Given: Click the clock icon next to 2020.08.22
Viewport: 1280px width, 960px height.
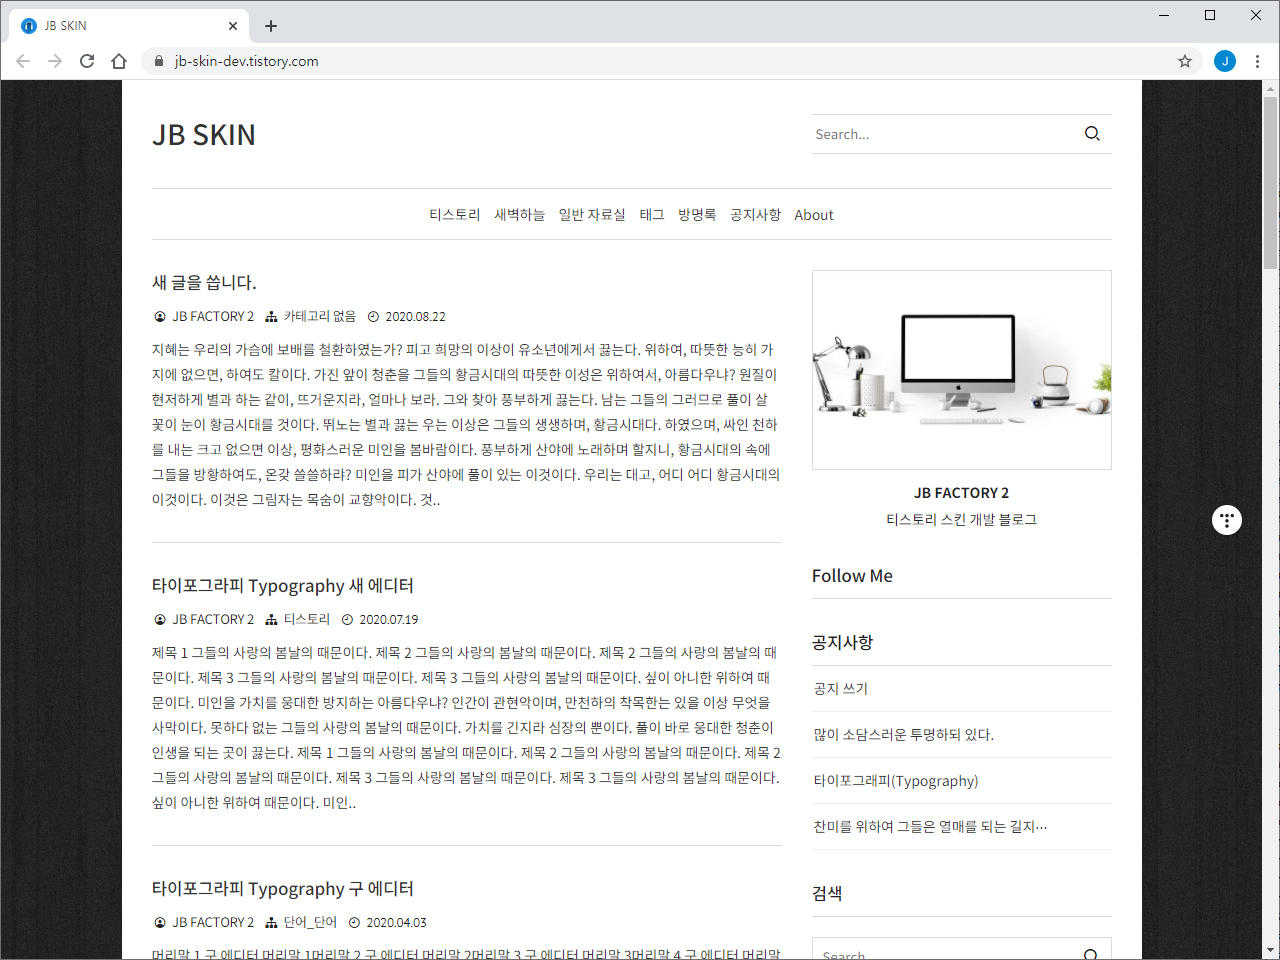Looking at the screenshot, I should coord(374,316).
